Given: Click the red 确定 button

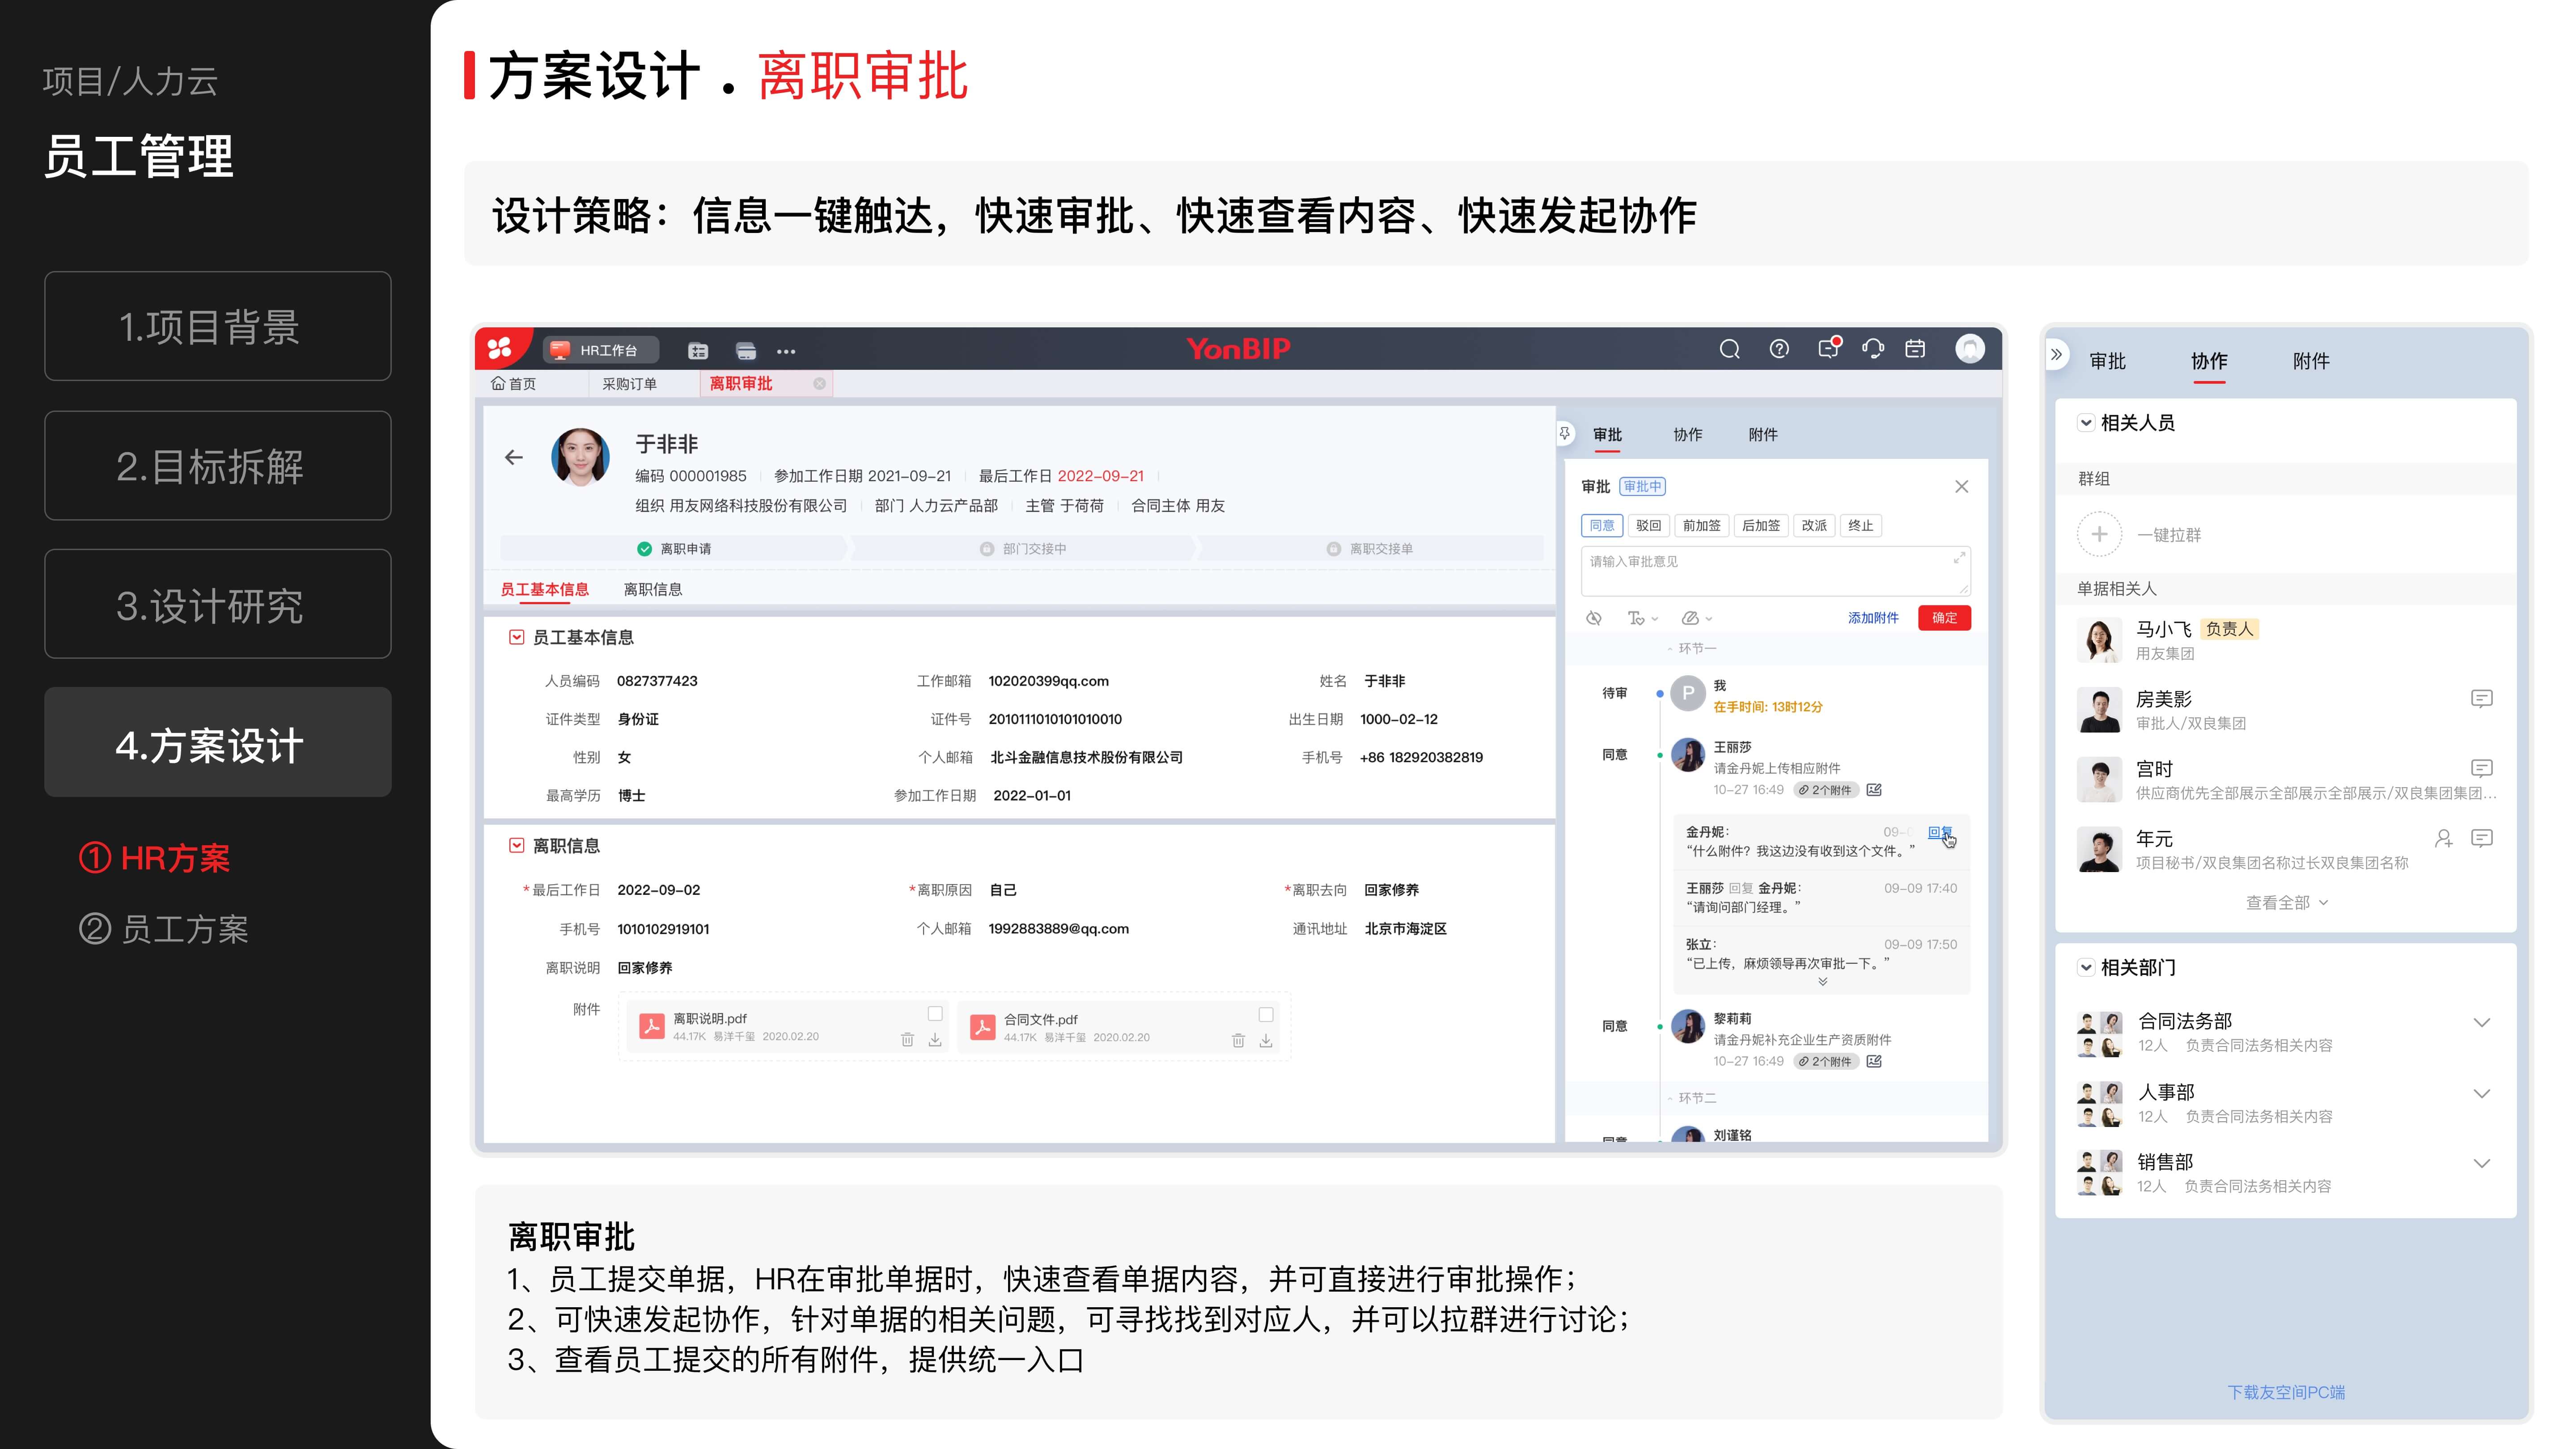Looking at the screenshot, I should pyautogui.click(x=1944, y=618).
